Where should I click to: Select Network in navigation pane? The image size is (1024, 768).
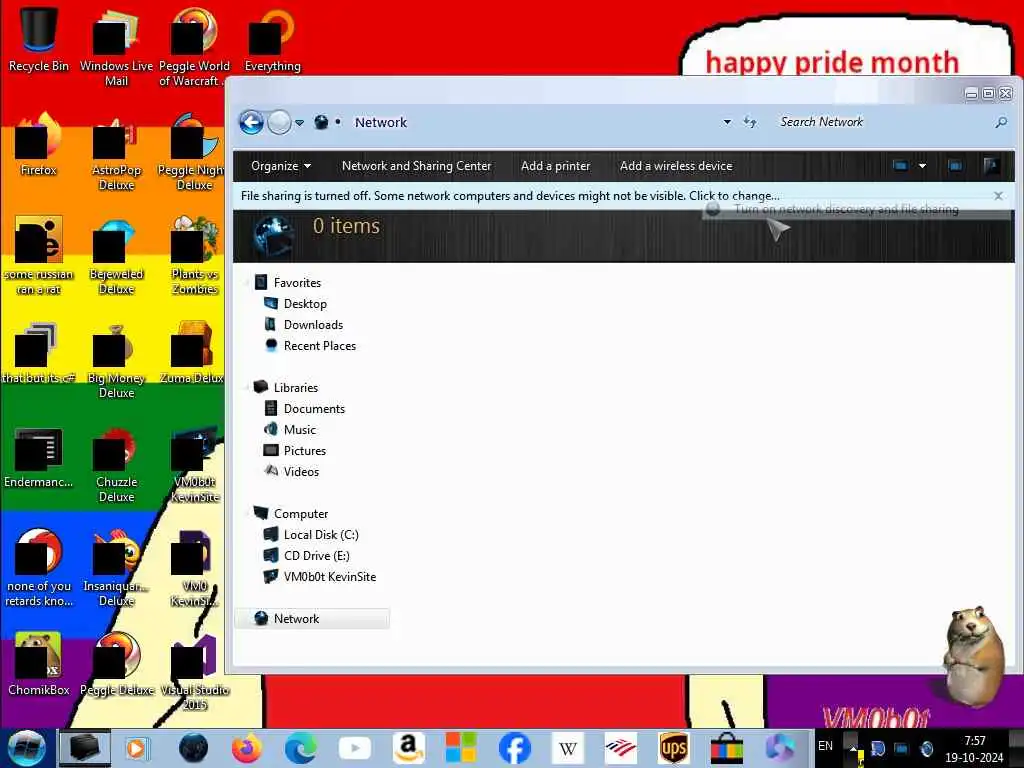click(312, 618)
